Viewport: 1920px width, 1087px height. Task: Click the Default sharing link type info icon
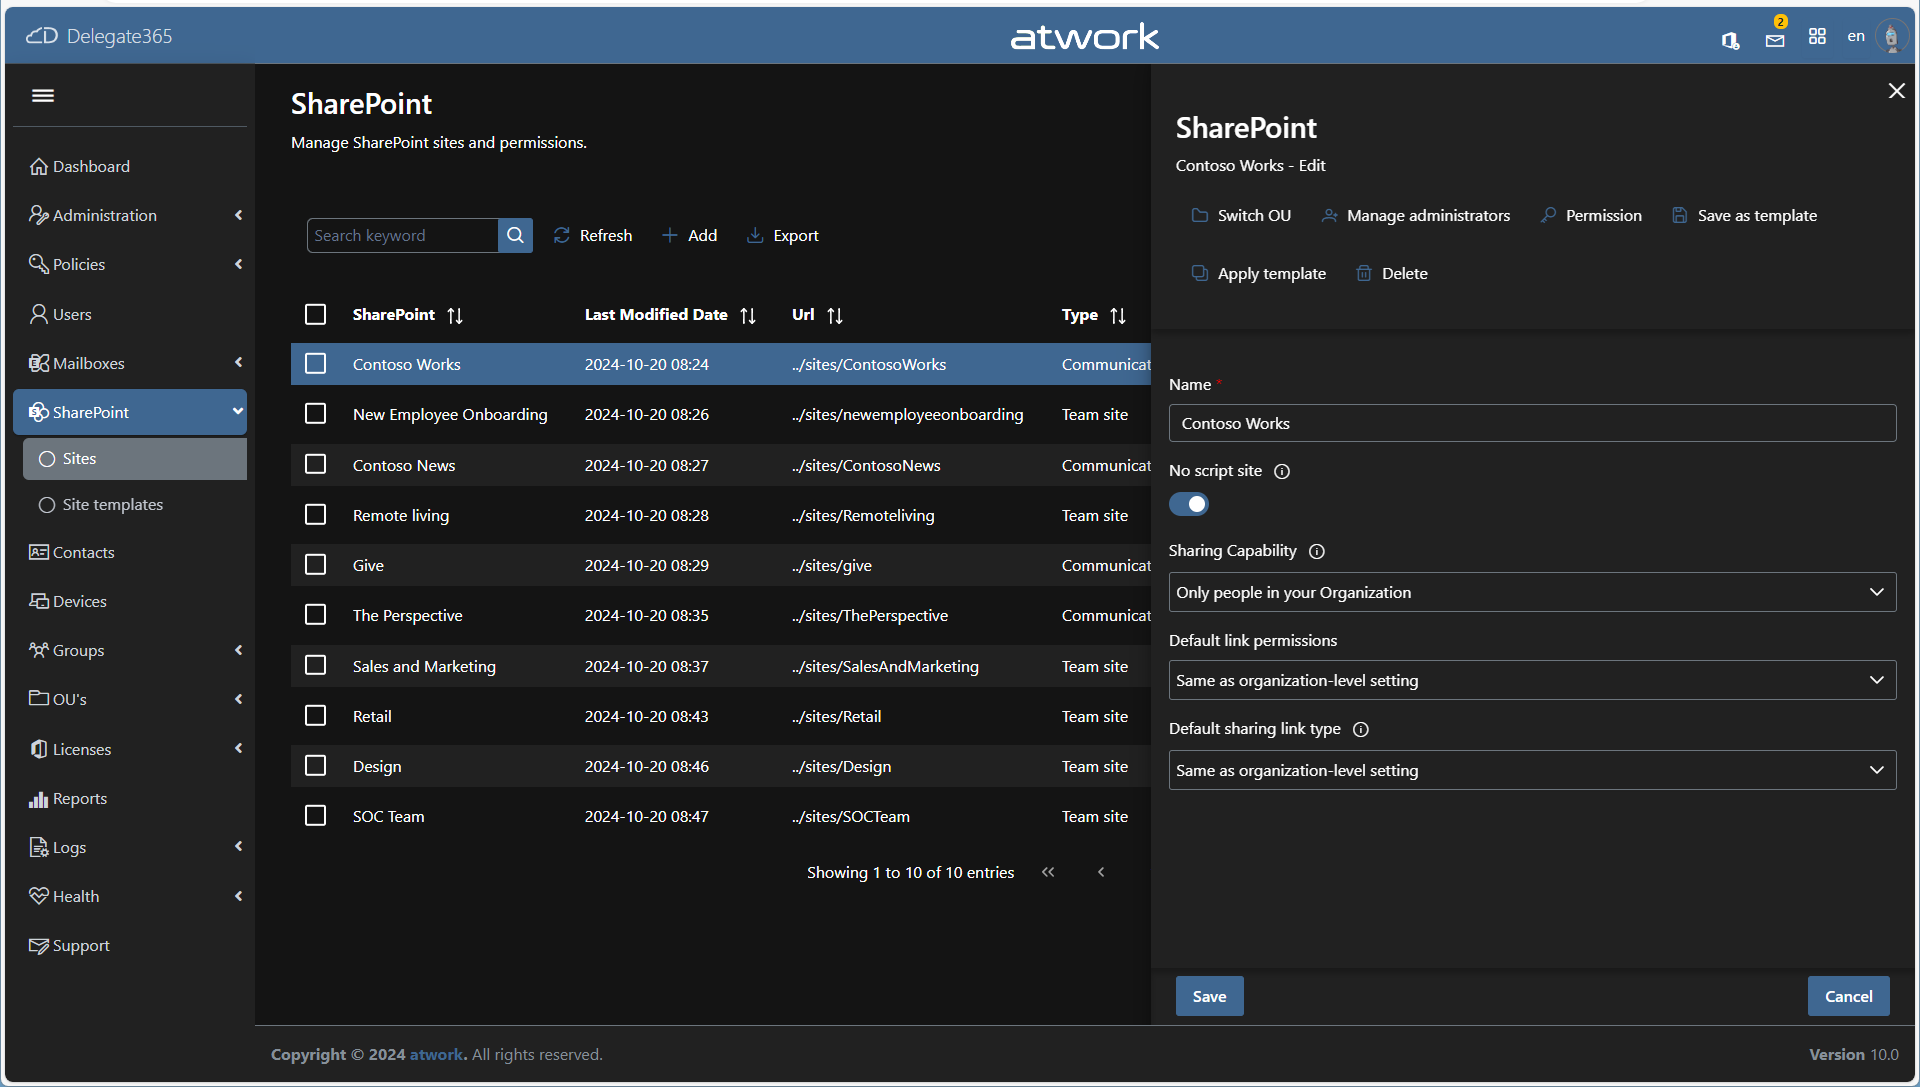[1361, 729]
